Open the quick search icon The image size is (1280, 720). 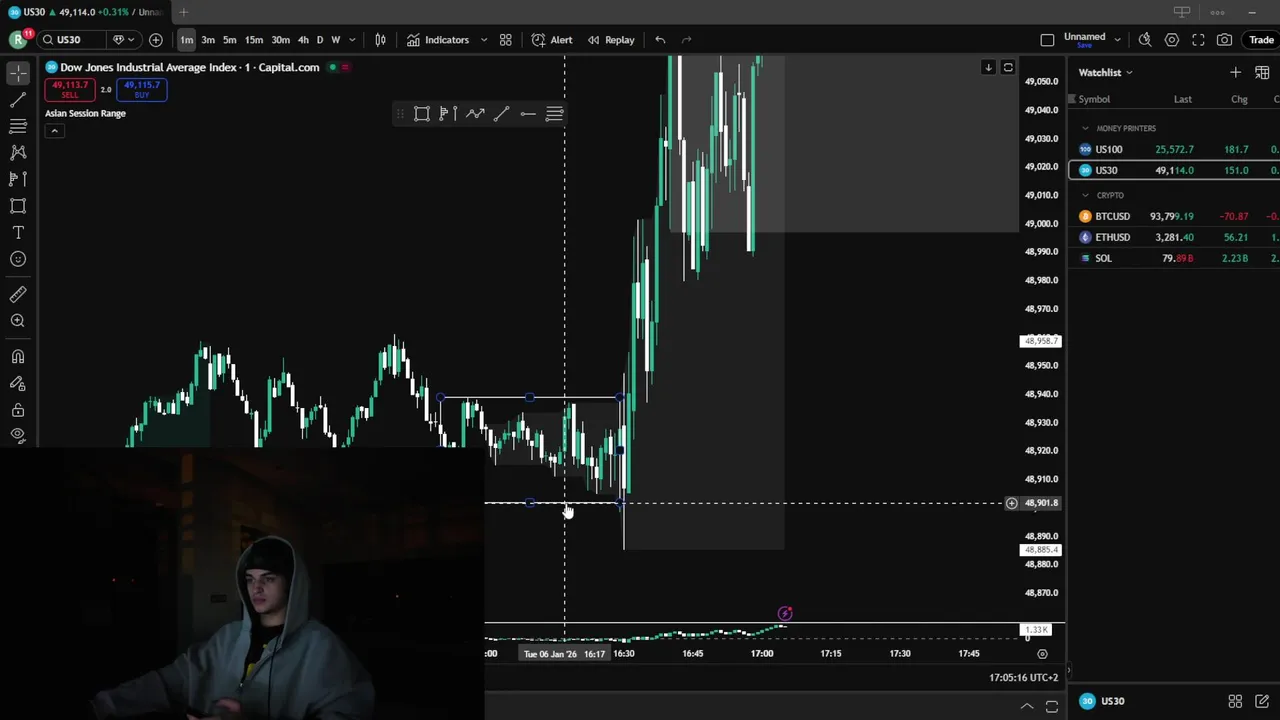pyautogui.click(x=1145, y=40)
